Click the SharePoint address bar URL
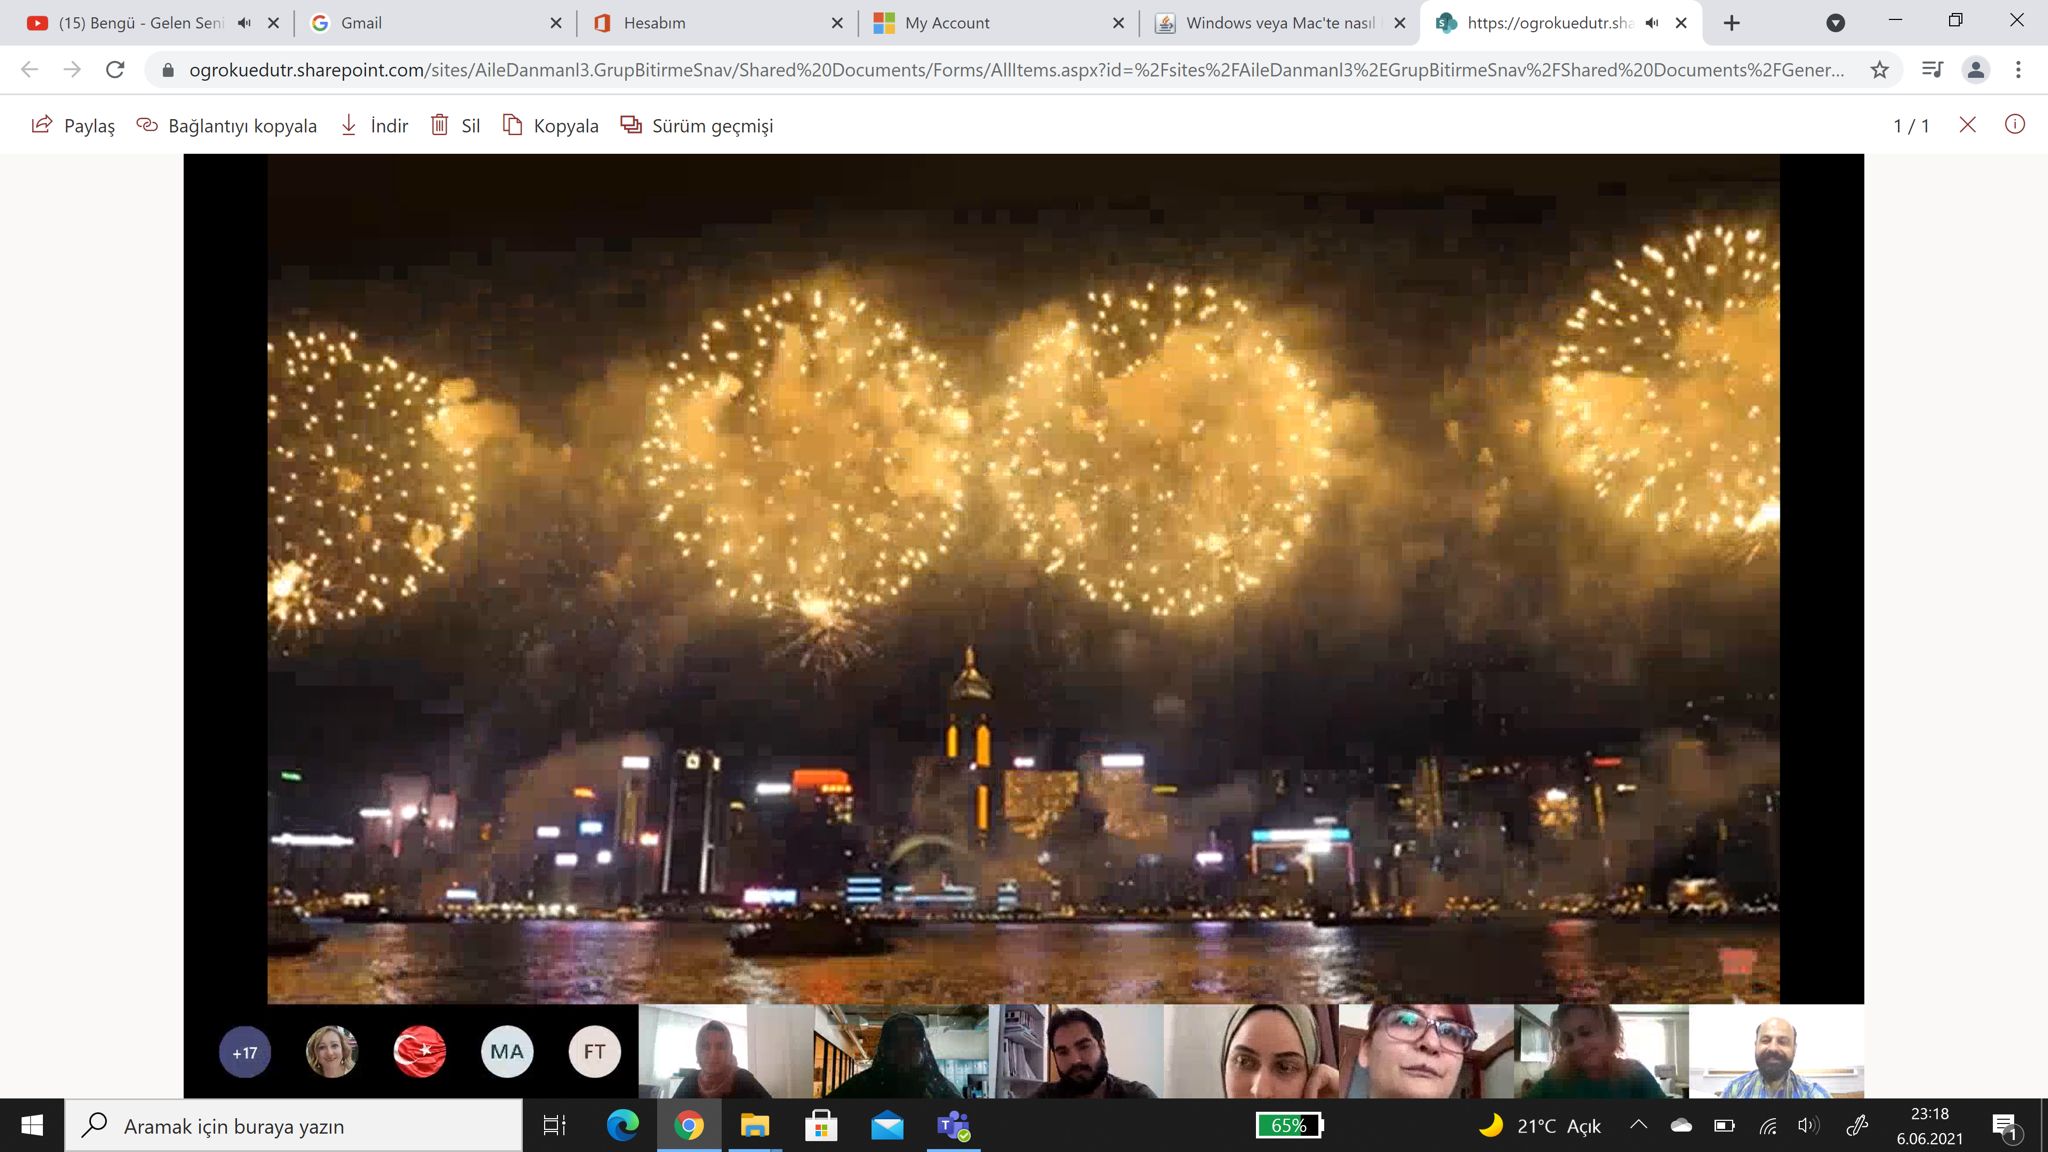This screenshot has width=2048, height=1152. click(1016, 70)
